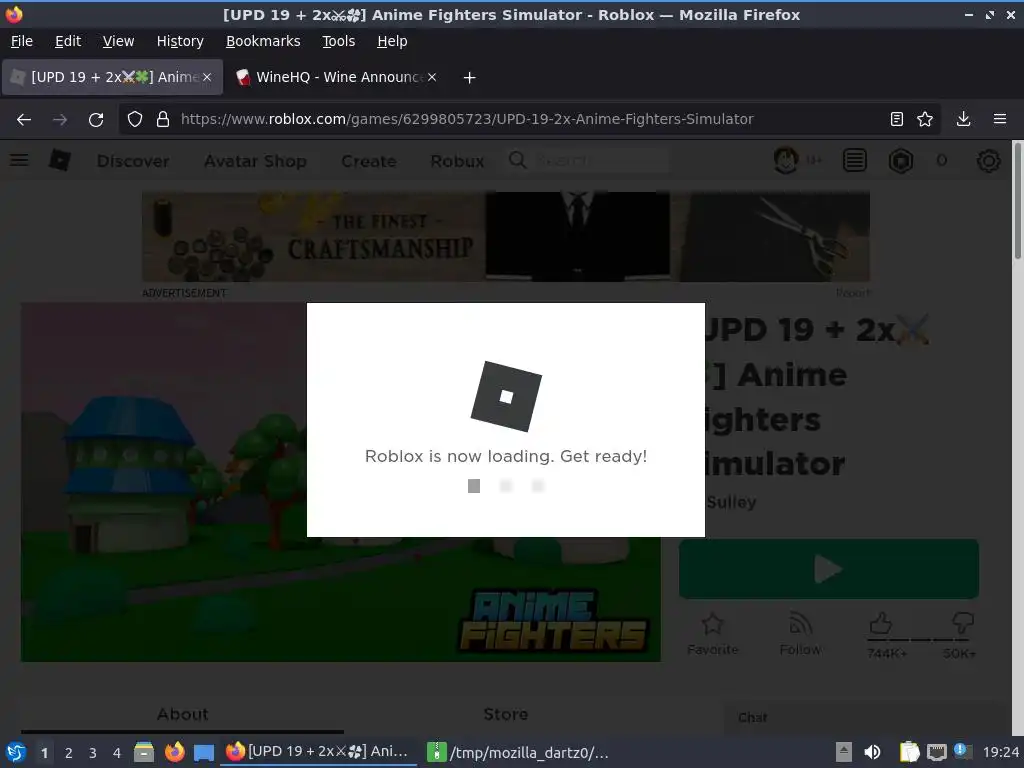This screenshot has height=768, width=1024.
Task: Click the Report advertisement link
Action: (853, 293)
